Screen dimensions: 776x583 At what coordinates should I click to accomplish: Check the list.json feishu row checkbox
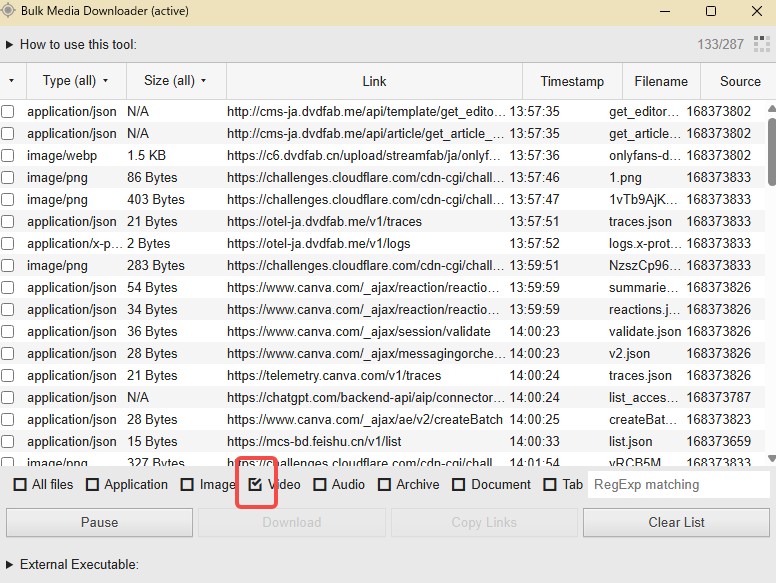click(7, 441)
